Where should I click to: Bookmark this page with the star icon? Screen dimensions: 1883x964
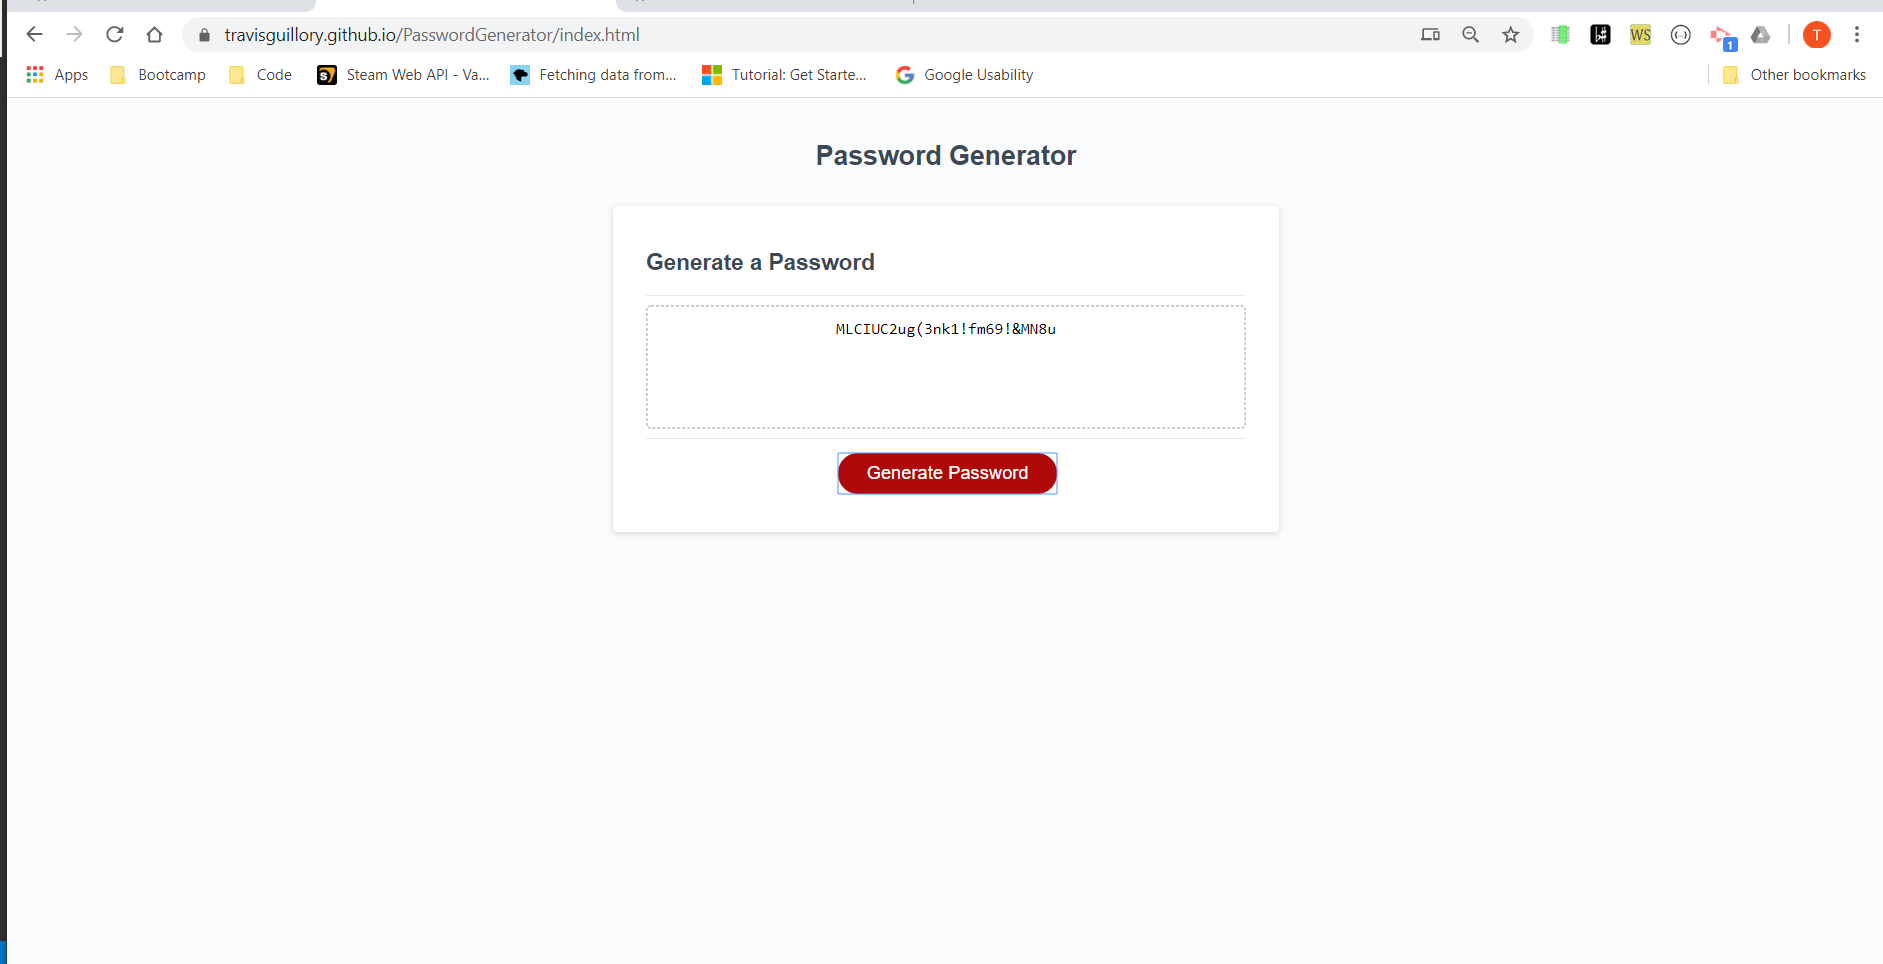click(1510, 35)
